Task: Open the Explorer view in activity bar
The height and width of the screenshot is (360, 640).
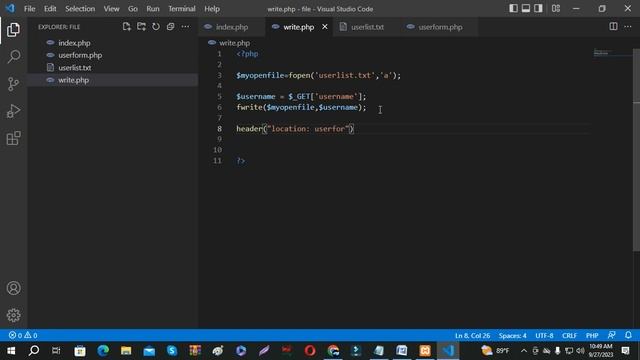Action: click(x=13, y=30)
